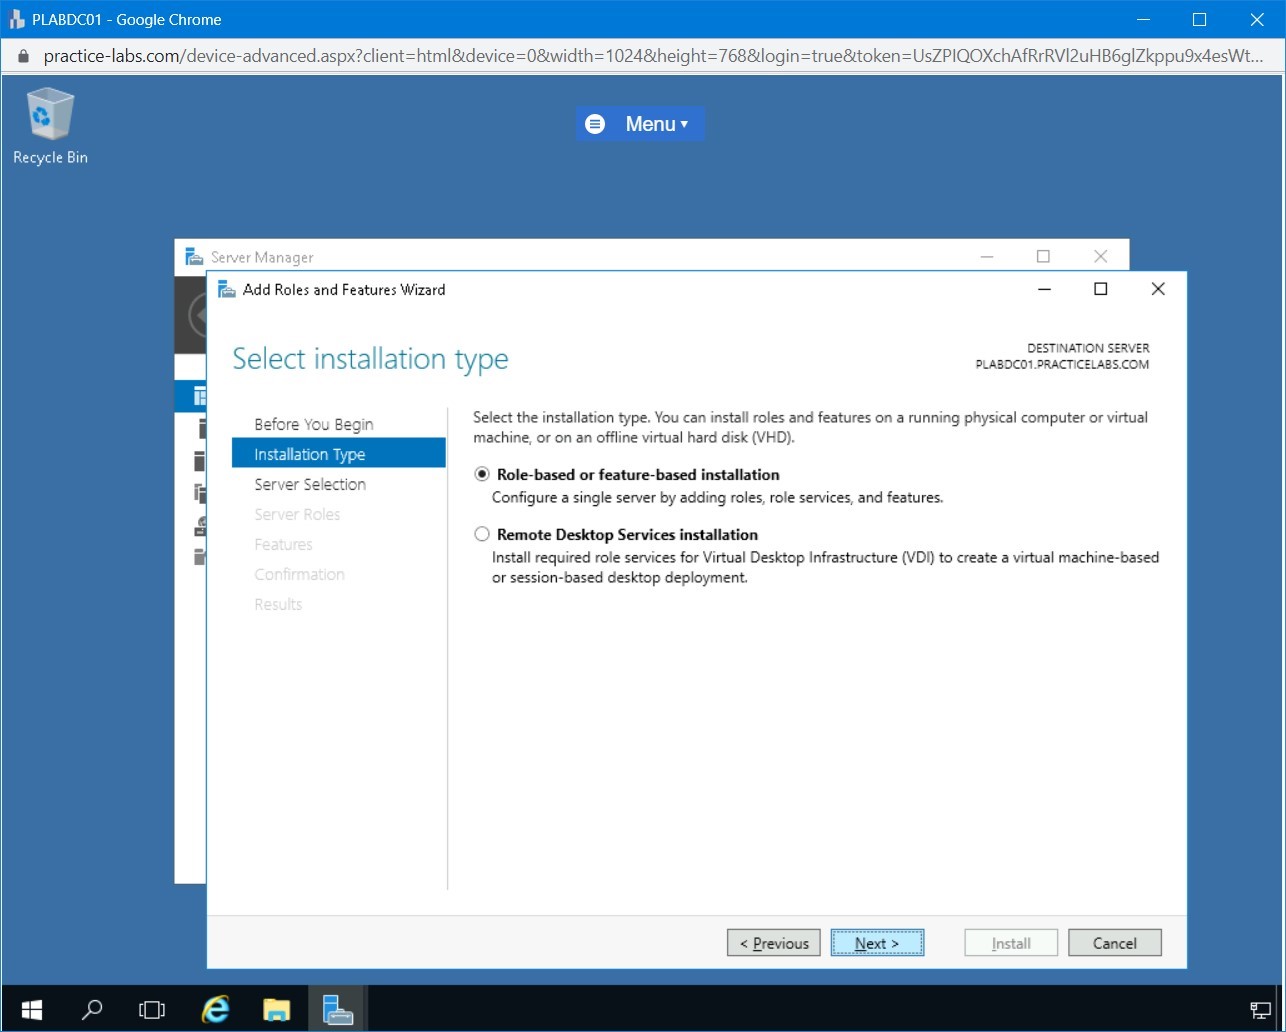Close the Server Manager window
The image size is (1286, 1032).
click(1100, 256)
